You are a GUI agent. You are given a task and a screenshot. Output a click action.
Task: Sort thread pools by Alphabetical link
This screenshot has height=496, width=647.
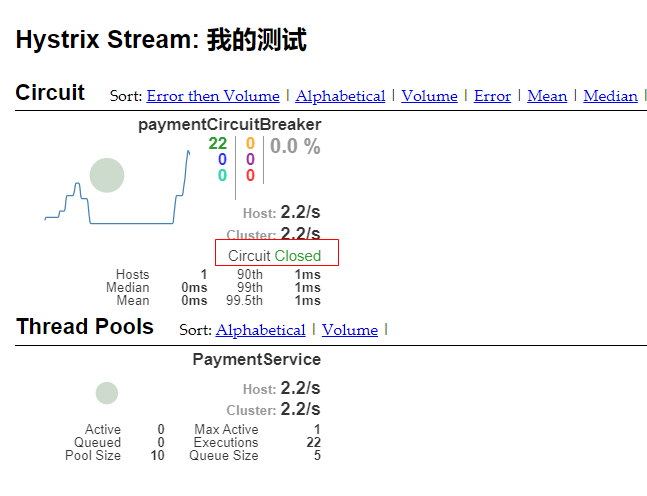pyautogui.click(x=260, y=330)
